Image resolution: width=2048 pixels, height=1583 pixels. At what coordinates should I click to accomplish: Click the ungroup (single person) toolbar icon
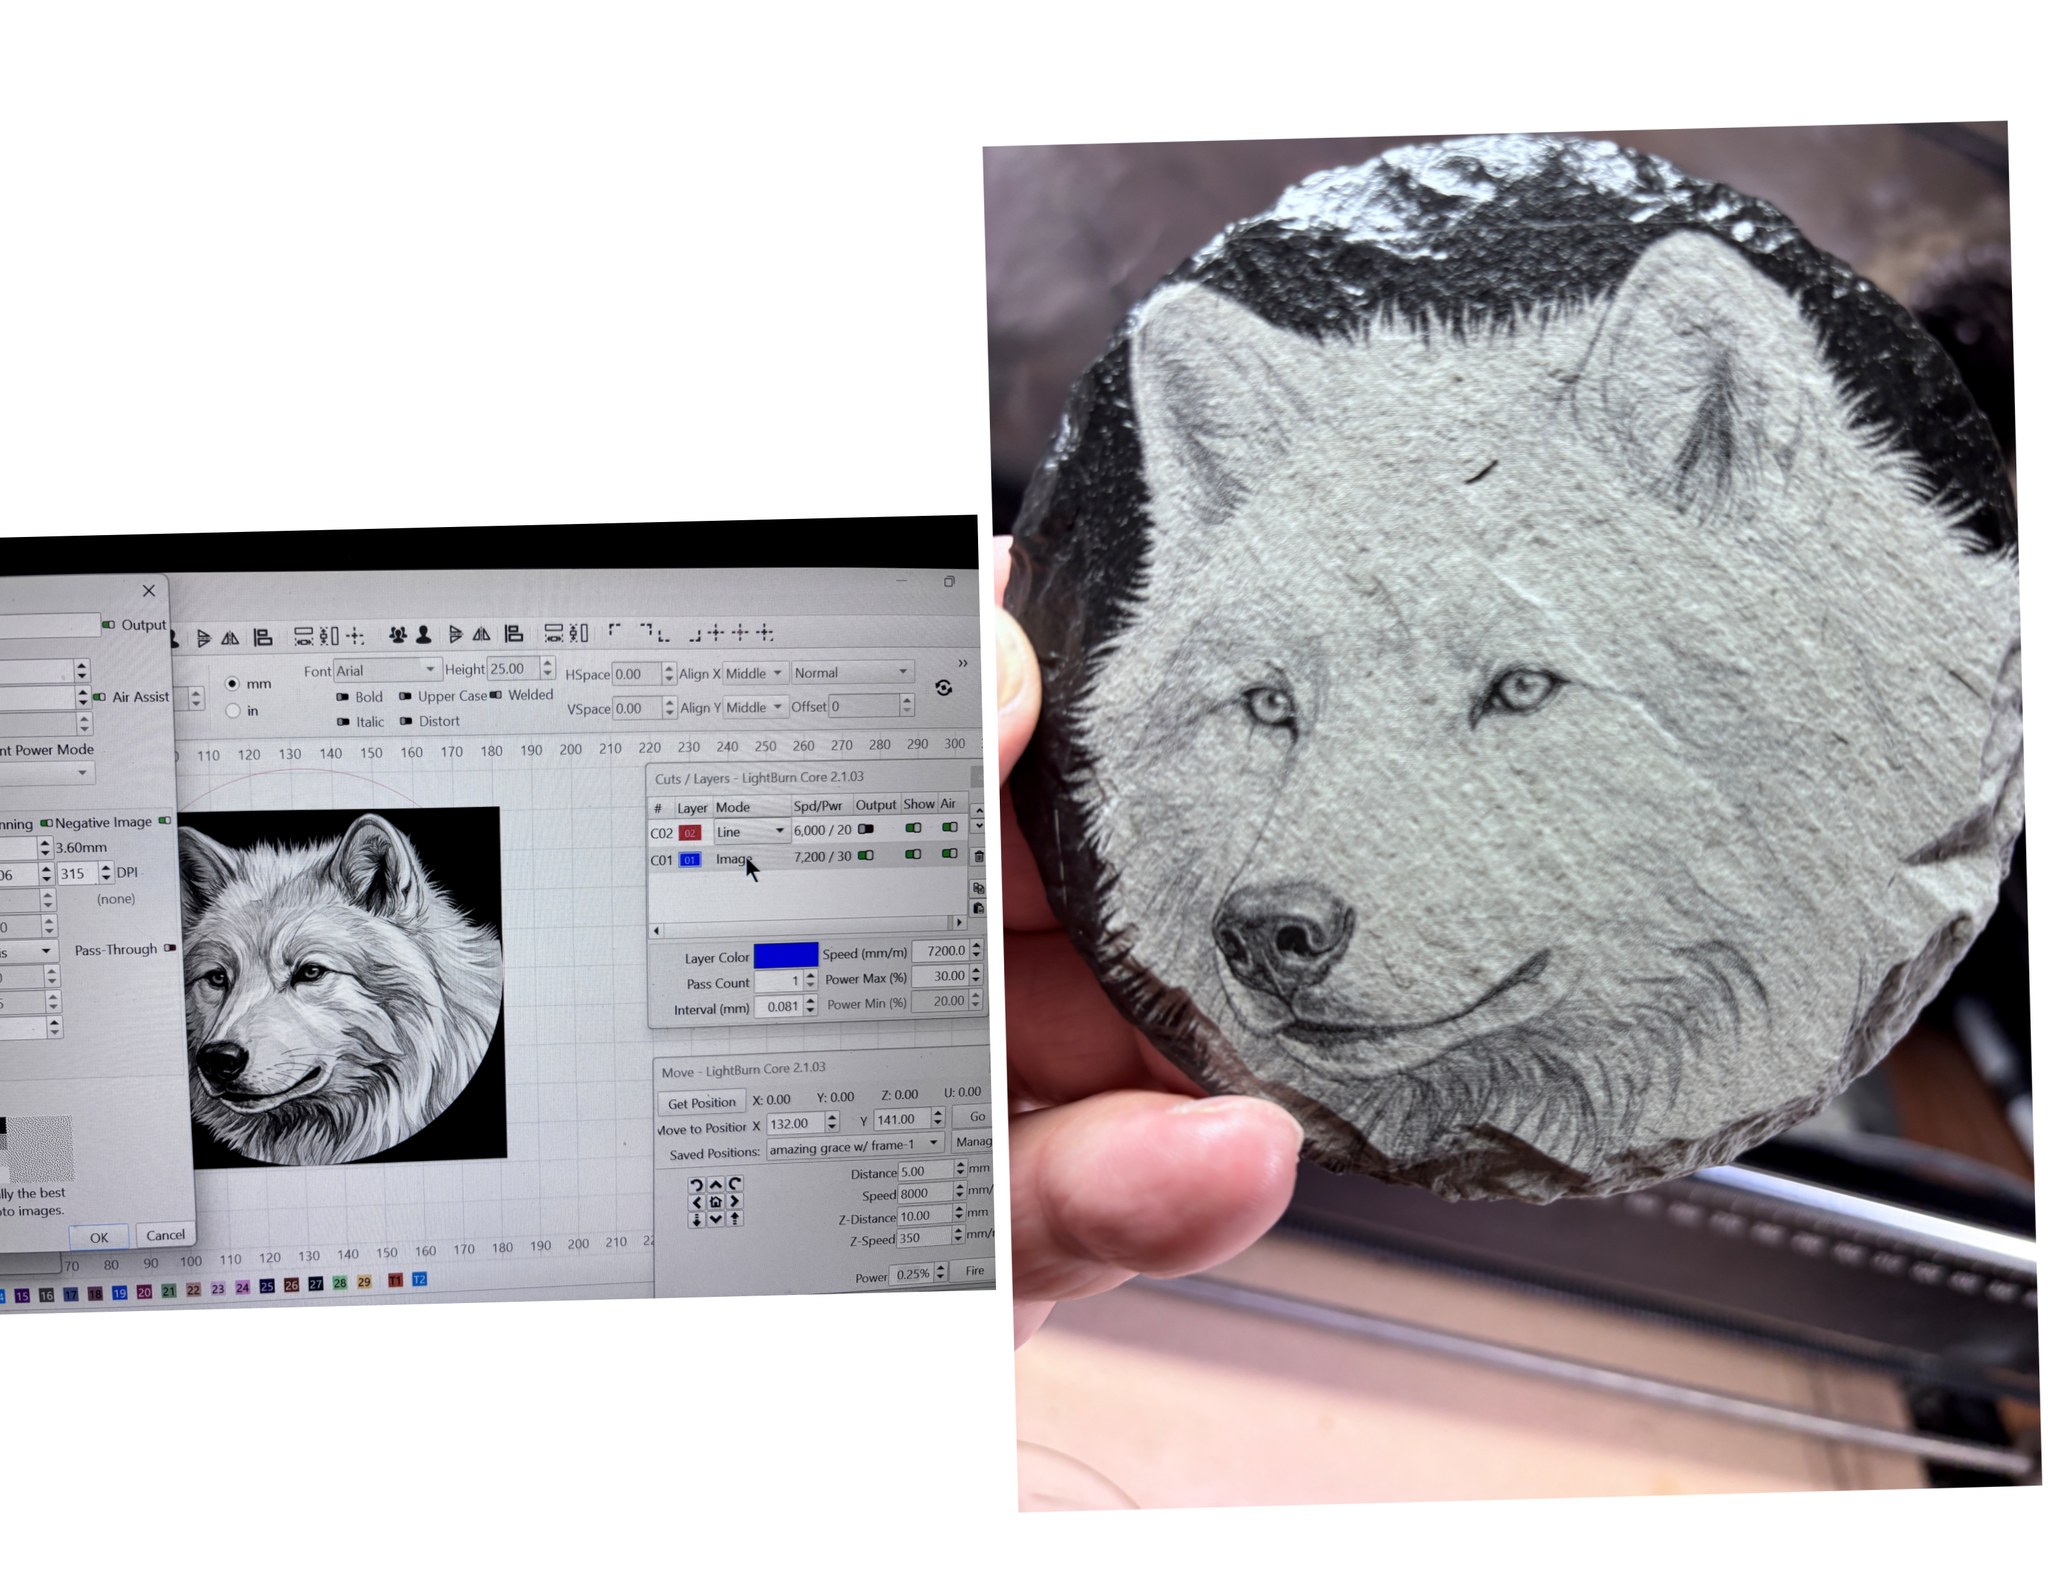pos(424,634)
